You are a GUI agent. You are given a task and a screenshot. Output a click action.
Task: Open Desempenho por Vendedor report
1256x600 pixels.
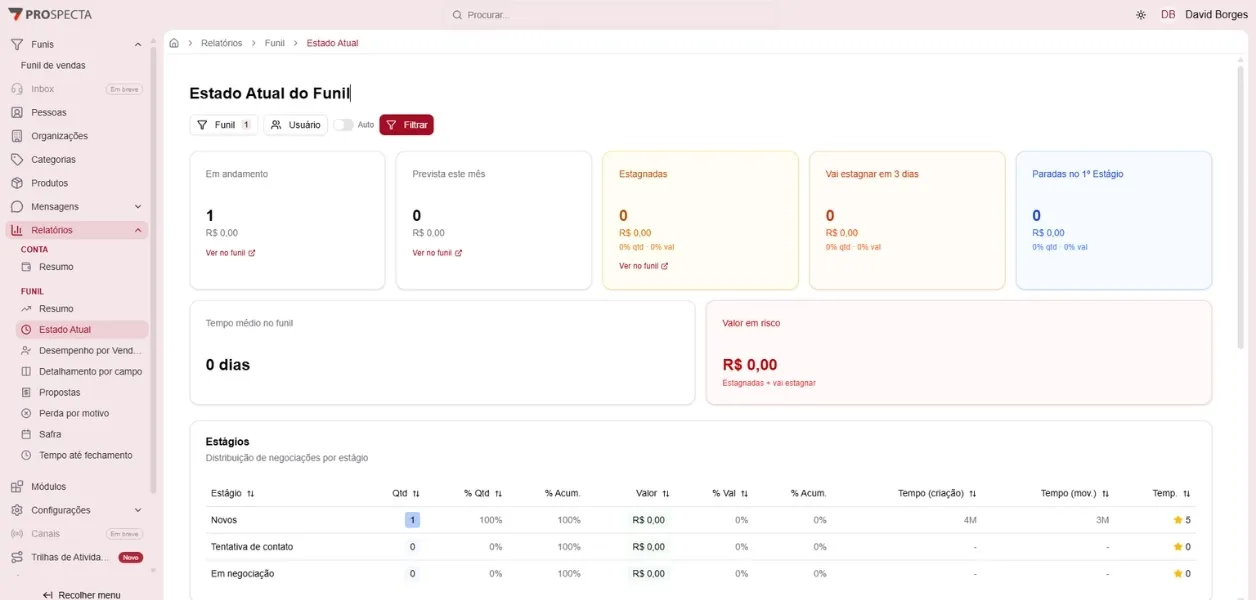click(x=83, y=351)
